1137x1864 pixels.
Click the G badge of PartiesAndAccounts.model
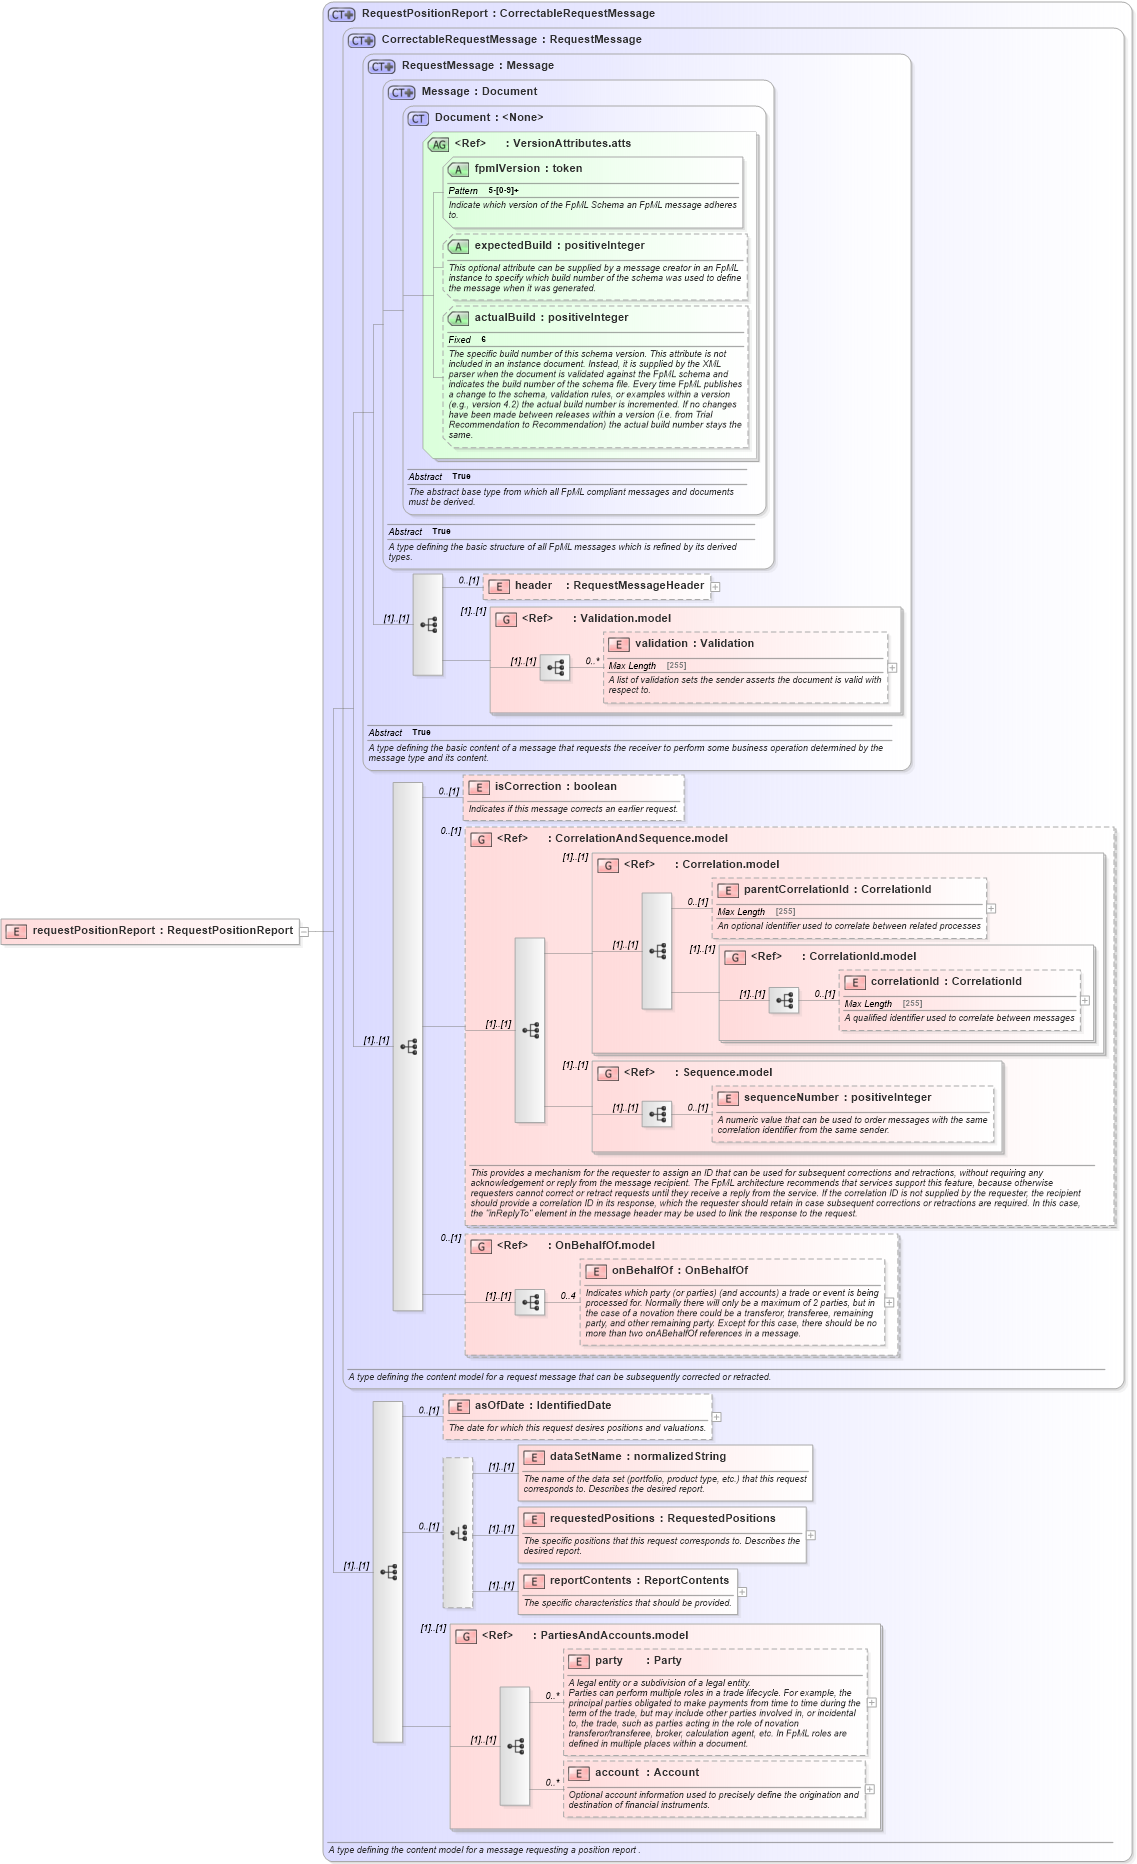466,1637
